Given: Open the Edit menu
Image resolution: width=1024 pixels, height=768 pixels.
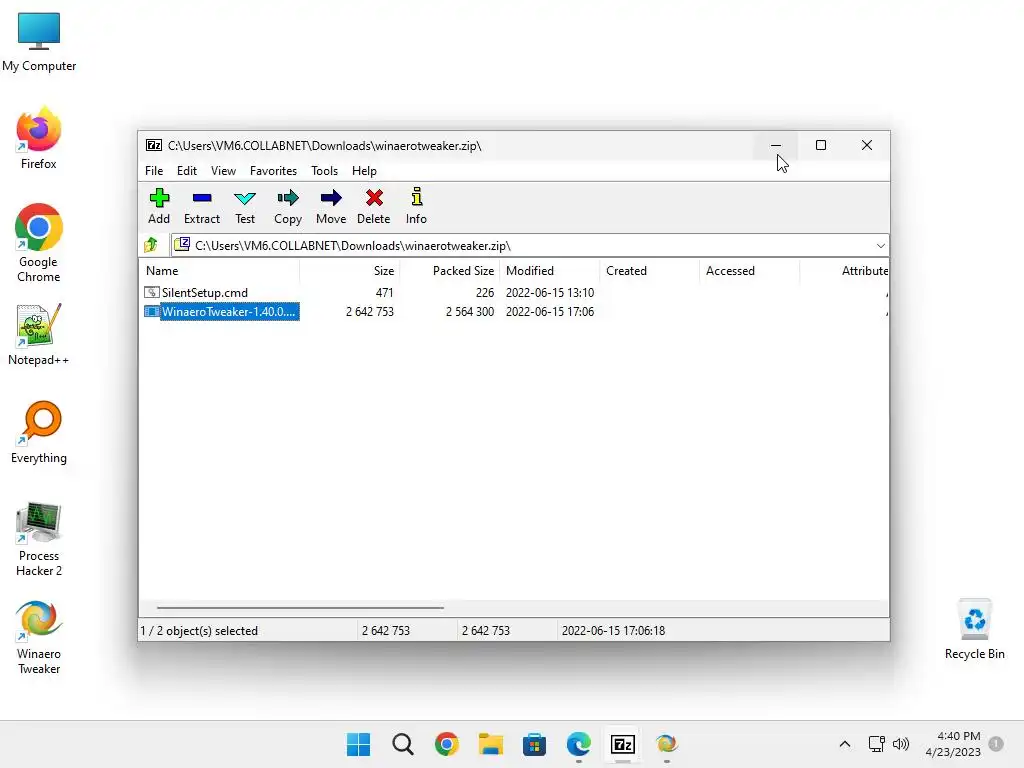Looking at the screenshot, I should [187, 170].
